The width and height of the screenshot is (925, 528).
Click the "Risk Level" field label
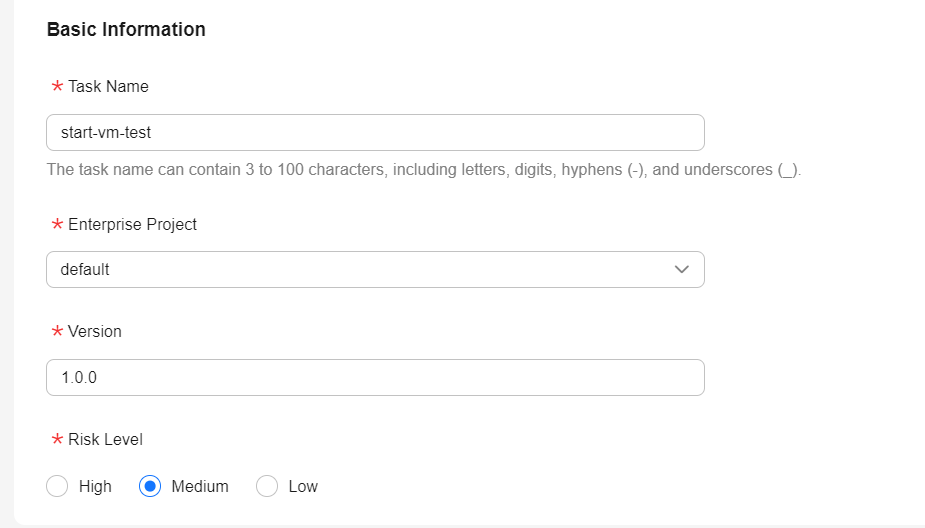coord(105,439)
